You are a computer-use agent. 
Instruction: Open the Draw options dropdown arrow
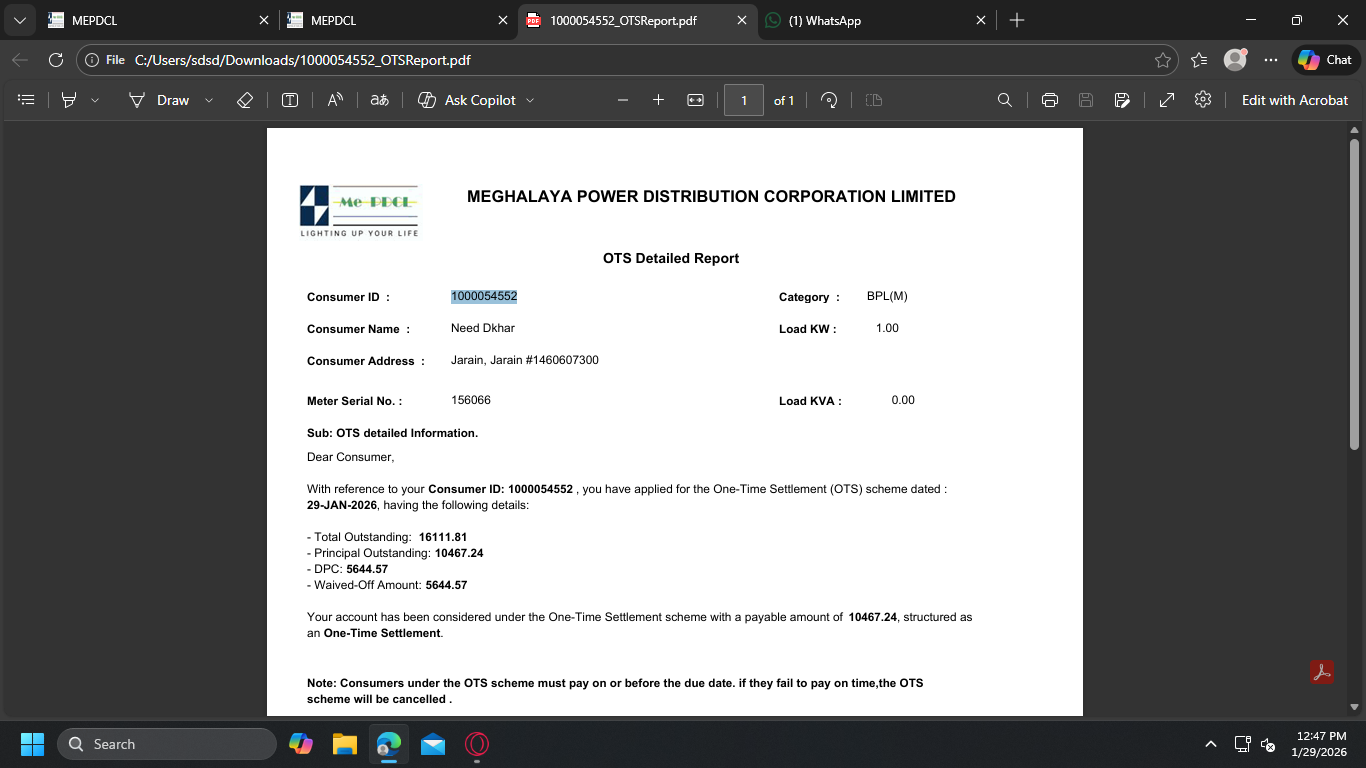pyautogui.click(x=209, y=100)
